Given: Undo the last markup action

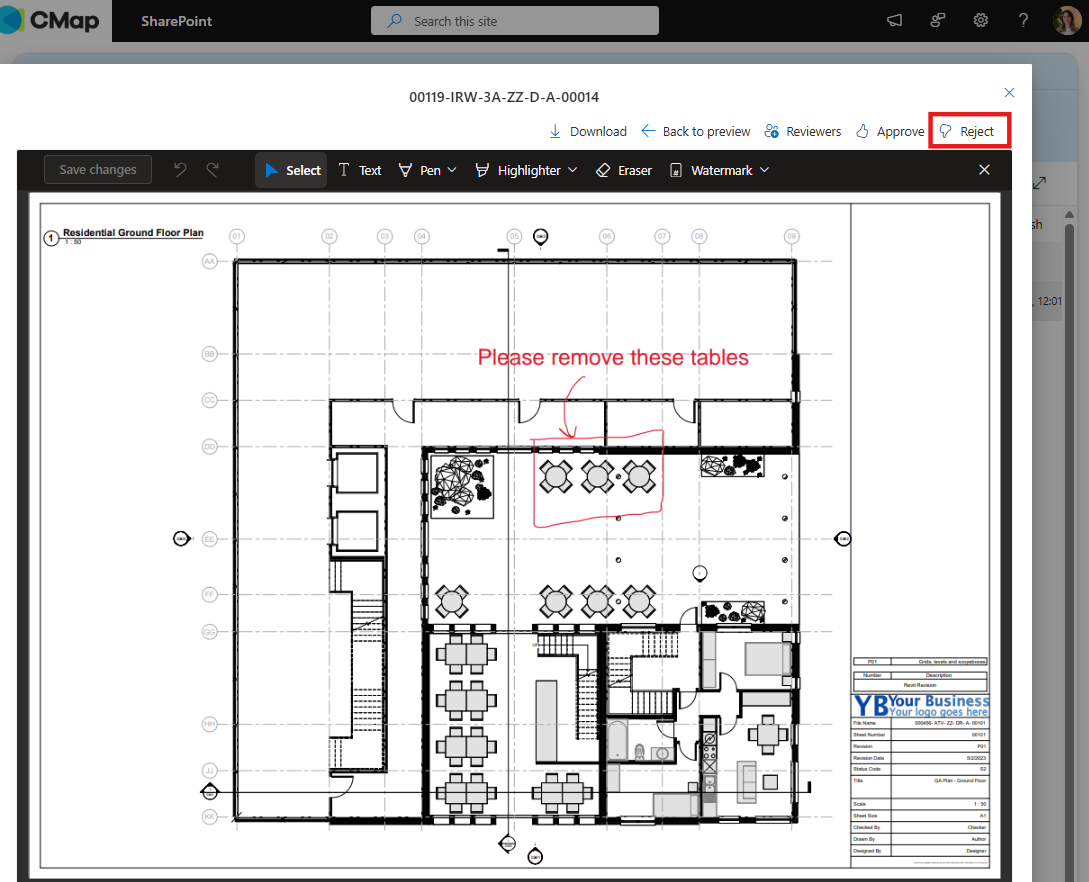Looking at the screenshot, I should (180, 169).
